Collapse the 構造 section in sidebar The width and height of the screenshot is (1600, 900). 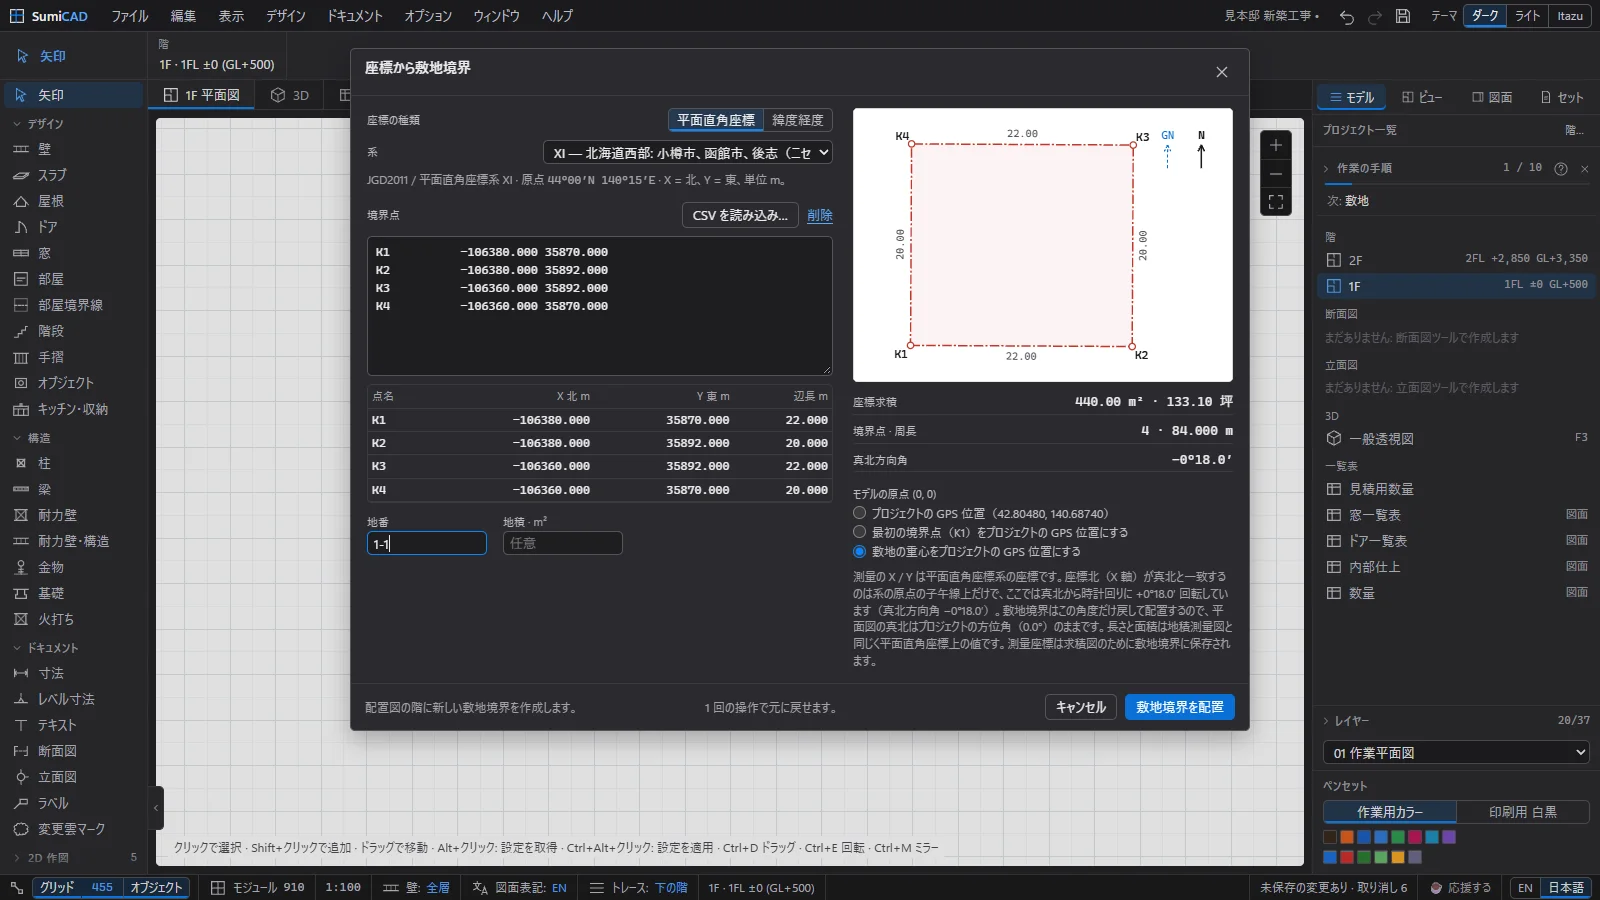[x=17, y=438]
